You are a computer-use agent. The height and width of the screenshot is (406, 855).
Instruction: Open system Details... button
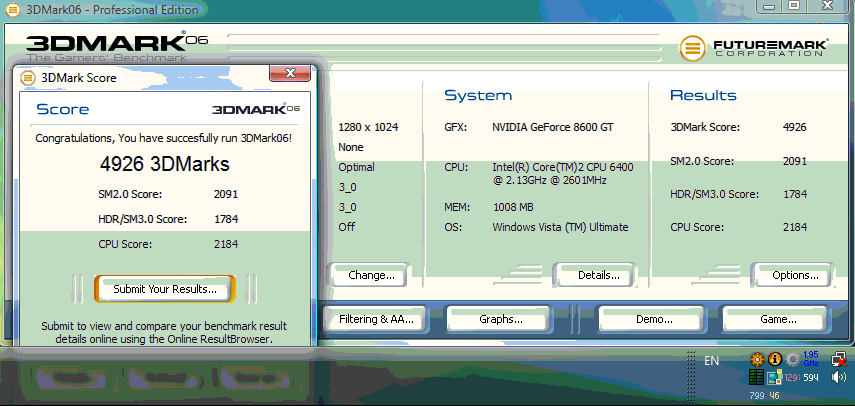pos(599,275)
